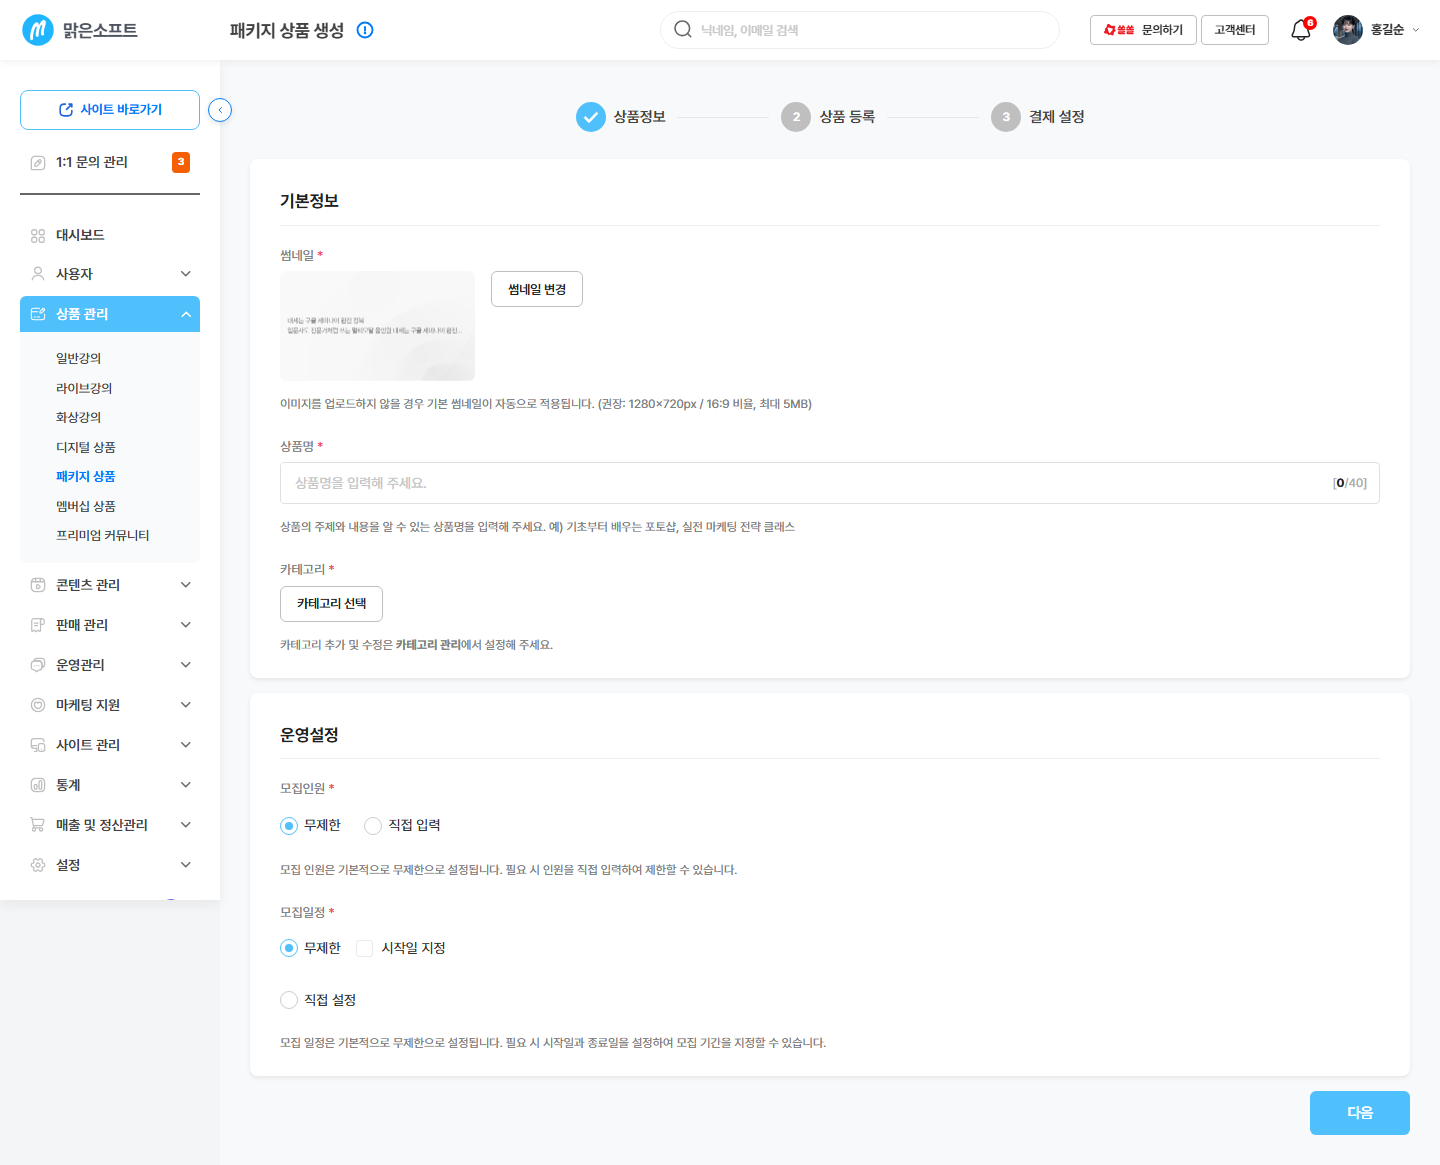Viewport: 1440px width, 1165px height.
Task: Open the 멤버십 상품 submenu item
Action: (86, 506)
